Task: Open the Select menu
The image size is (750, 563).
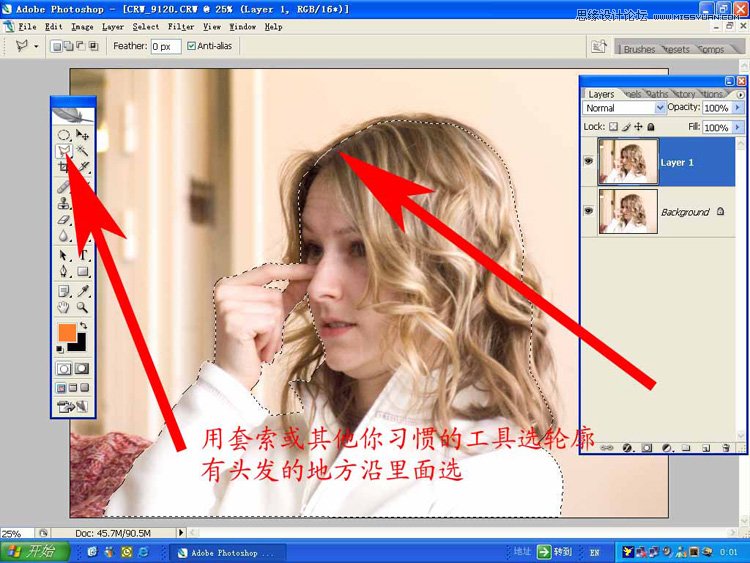Action: [x=146, y=27]
